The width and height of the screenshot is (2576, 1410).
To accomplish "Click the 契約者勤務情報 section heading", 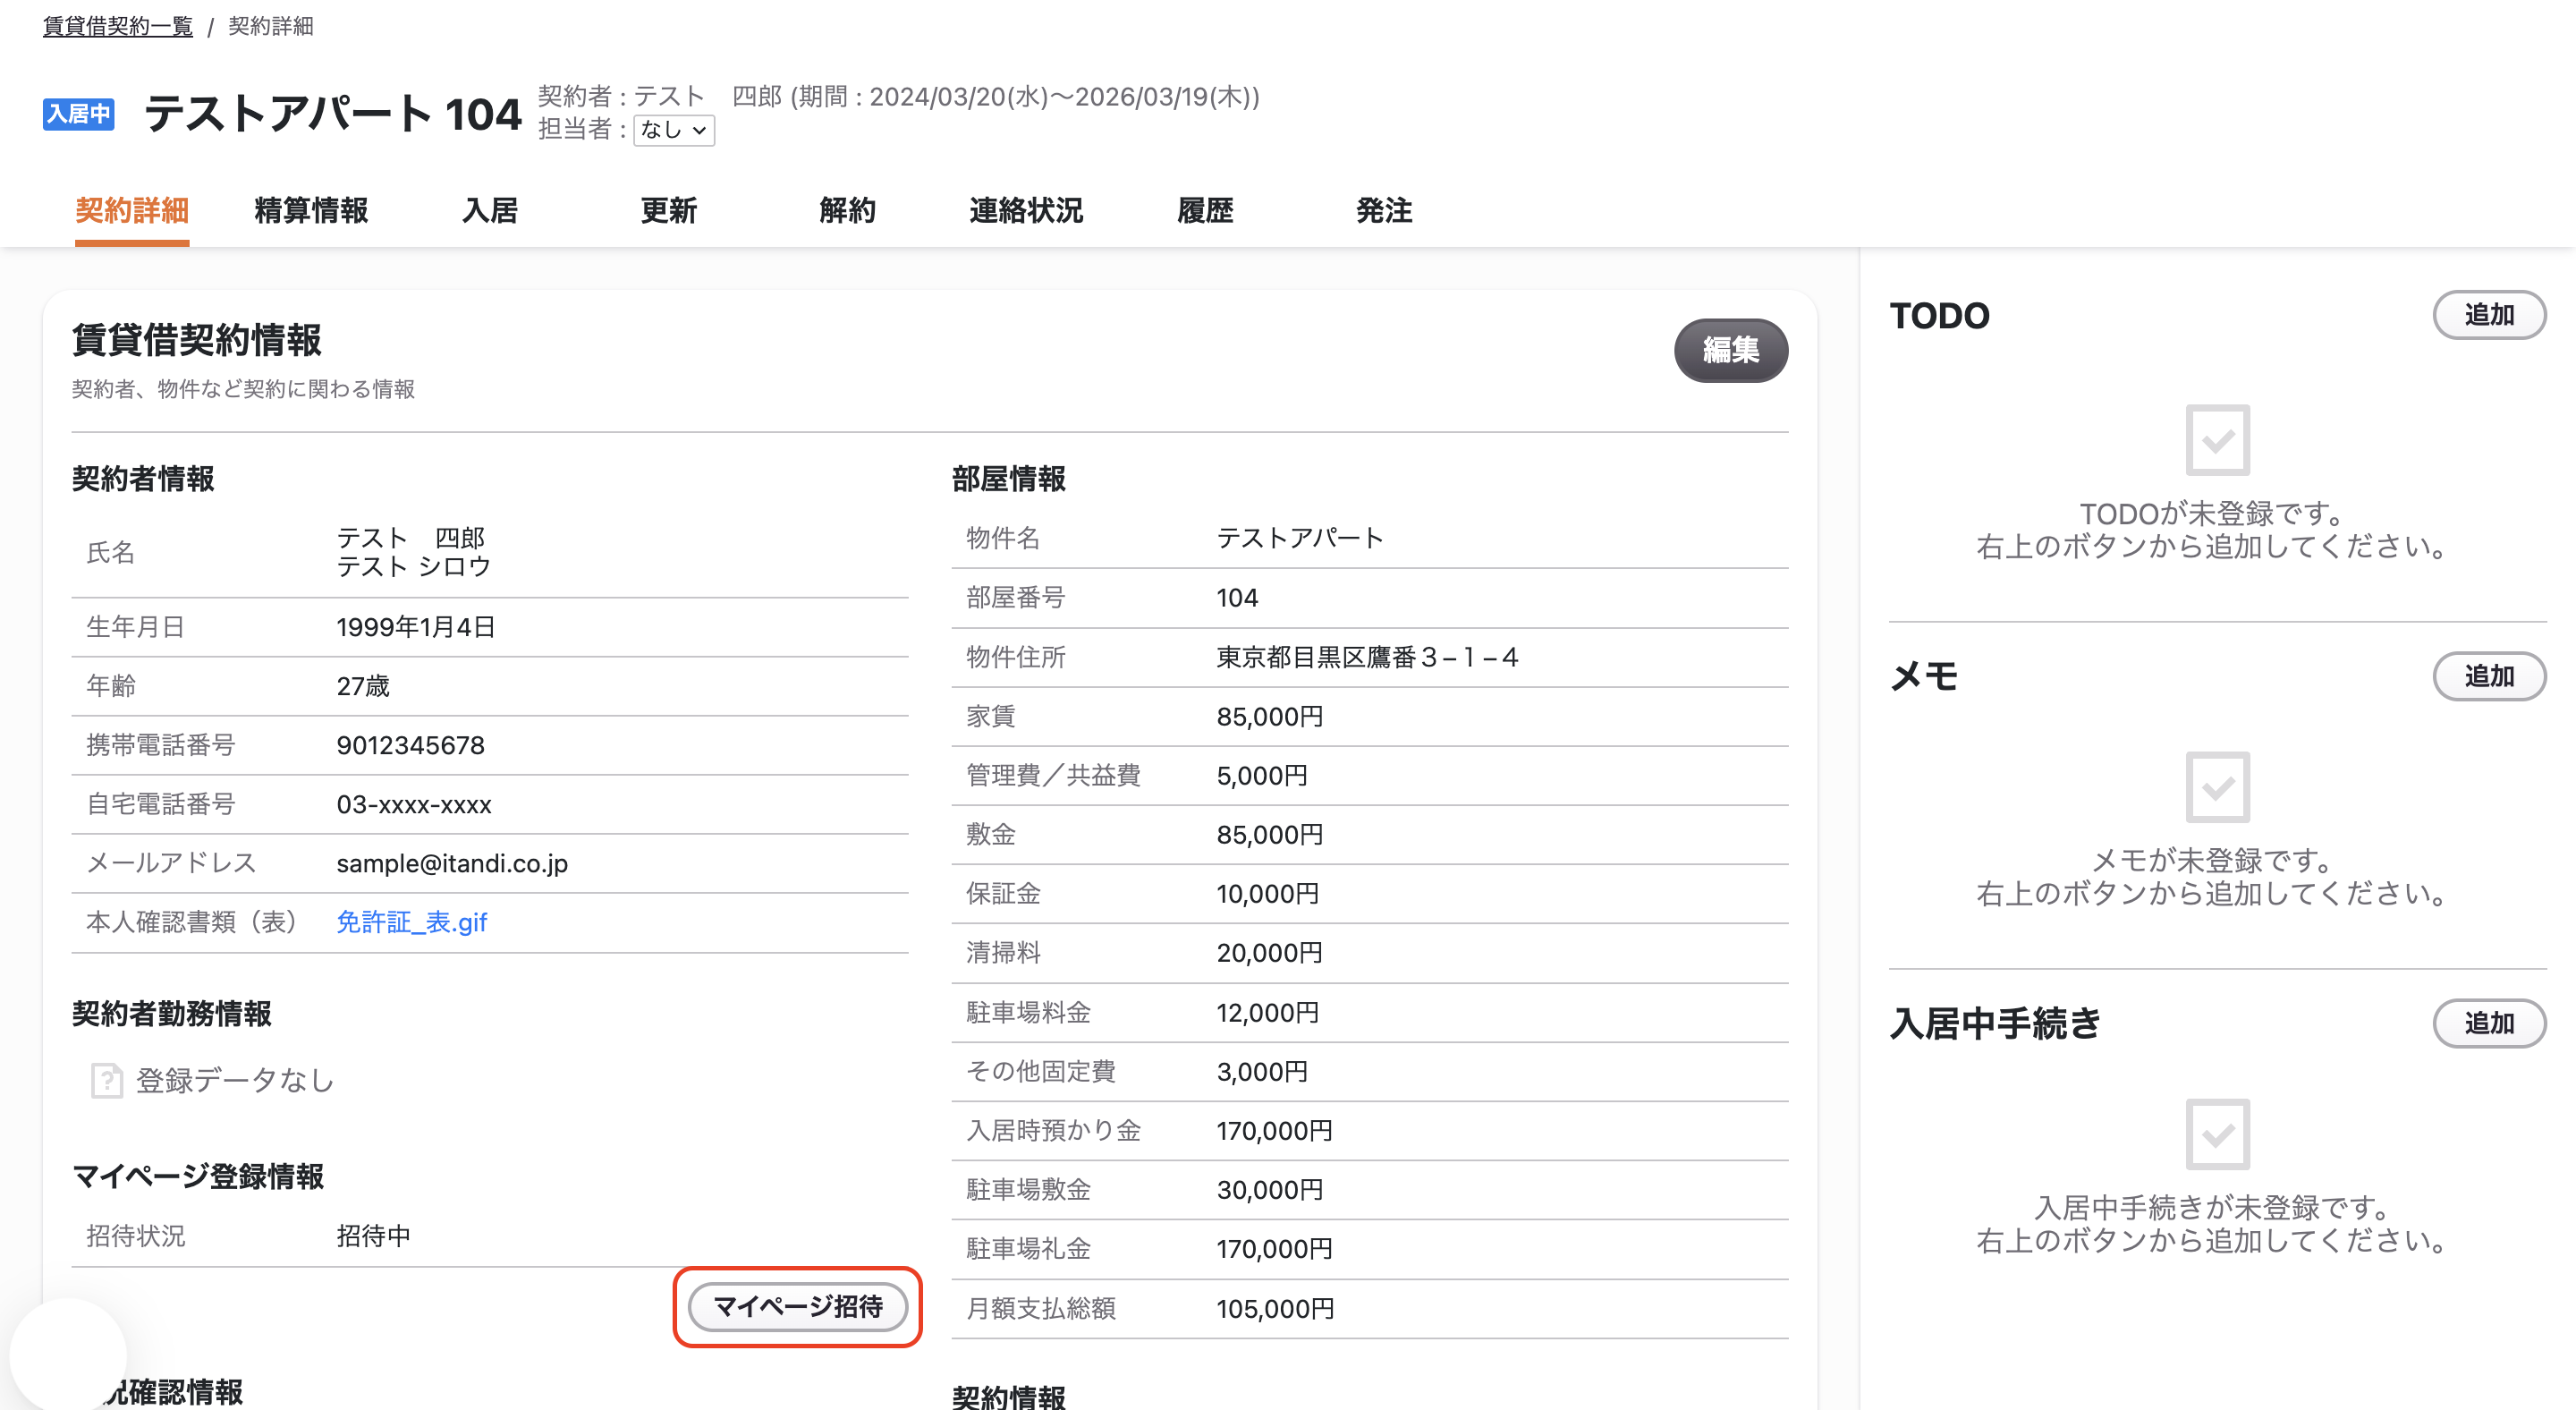I will click(x=172, y=1014).
